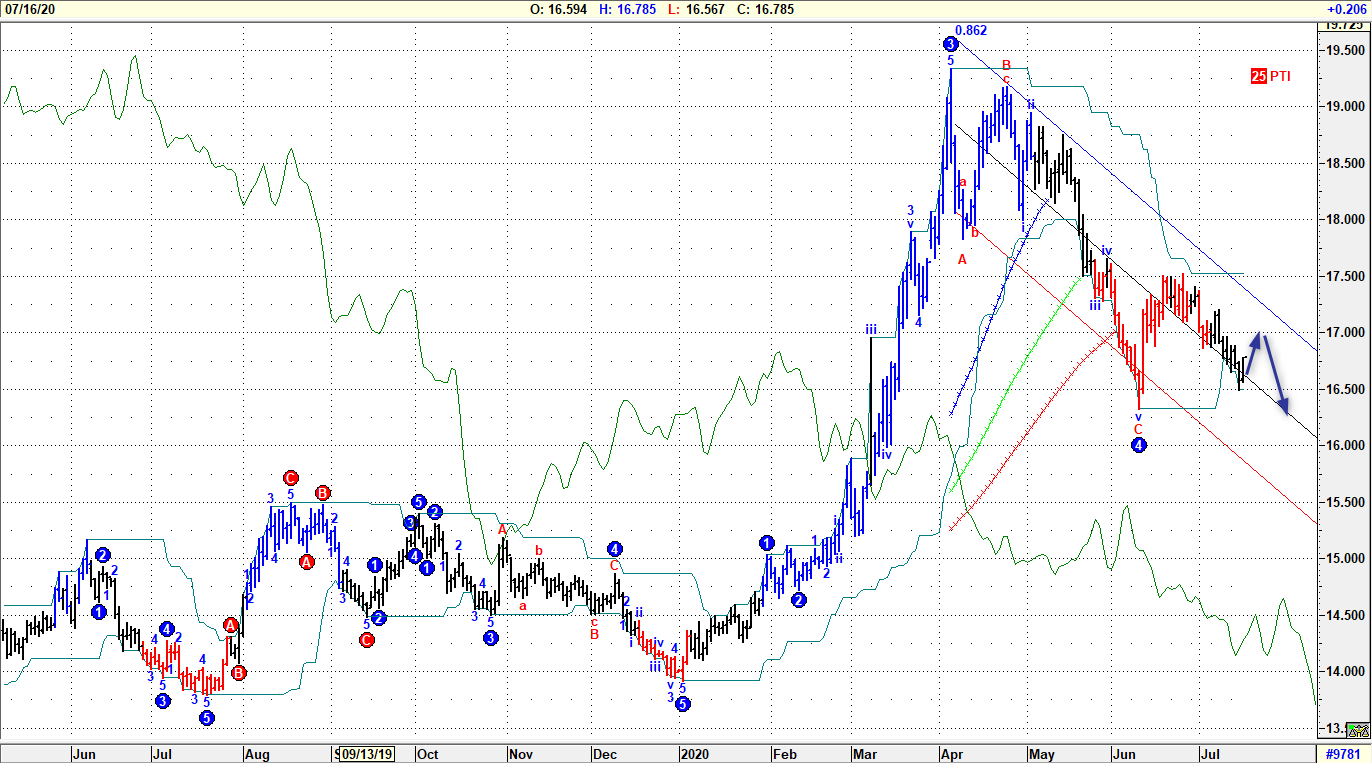Click the red 25 PTI badge
1372x763 pixels.
point(1270,76)
